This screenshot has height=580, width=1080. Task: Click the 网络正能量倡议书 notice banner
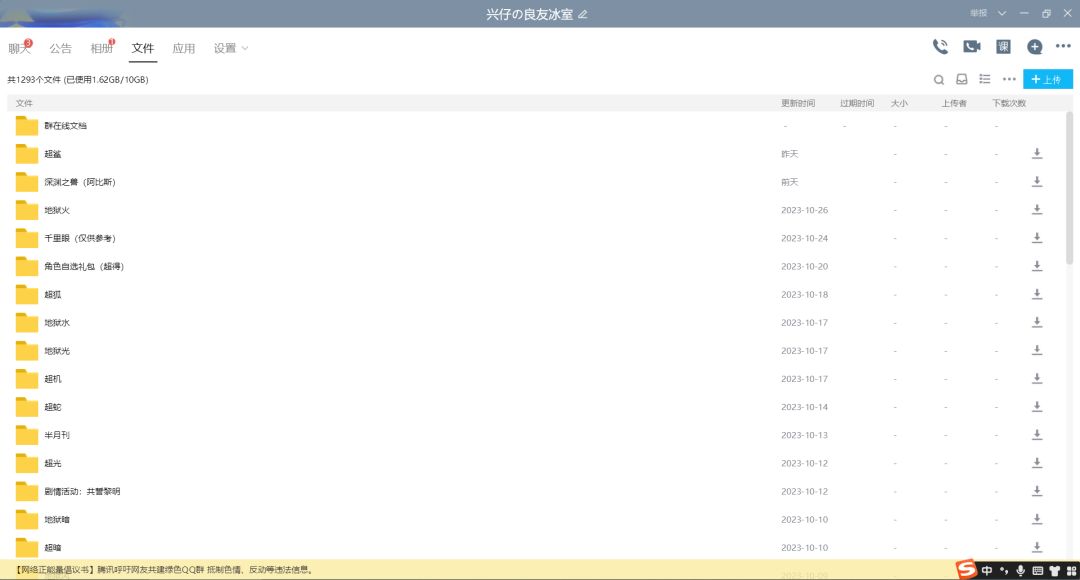(164, 570)
